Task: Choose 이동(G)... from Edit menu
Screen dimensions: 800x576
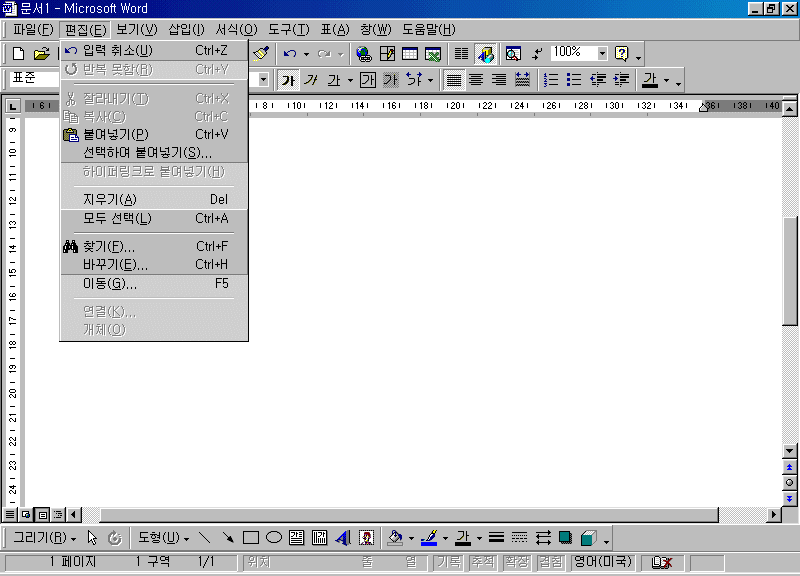Action: (x=154, y=284)
